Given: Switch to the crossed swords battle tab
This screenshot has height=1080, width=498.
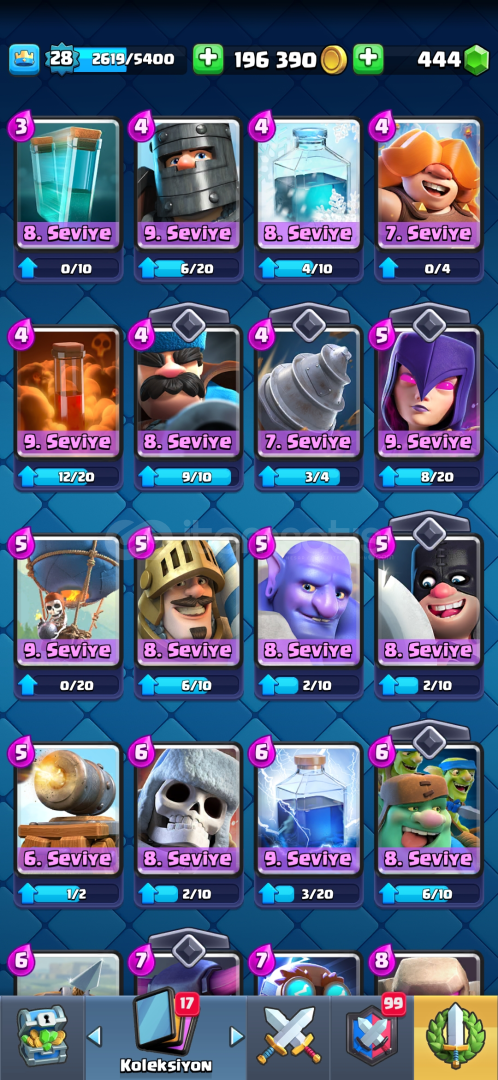Looking at the screenshot, I should (x=289, y=1037).
